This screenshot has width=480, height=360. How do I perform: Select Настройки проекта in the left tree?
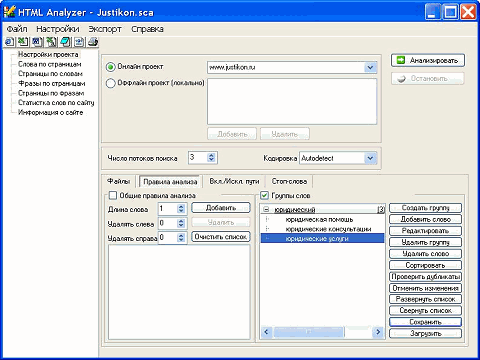pos(48,54)
